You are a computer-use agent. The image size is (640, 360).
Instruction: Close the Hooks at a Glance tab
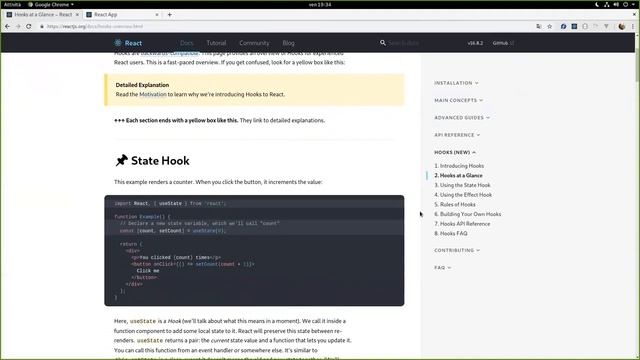pyautogui.click(x=77, y=14)
